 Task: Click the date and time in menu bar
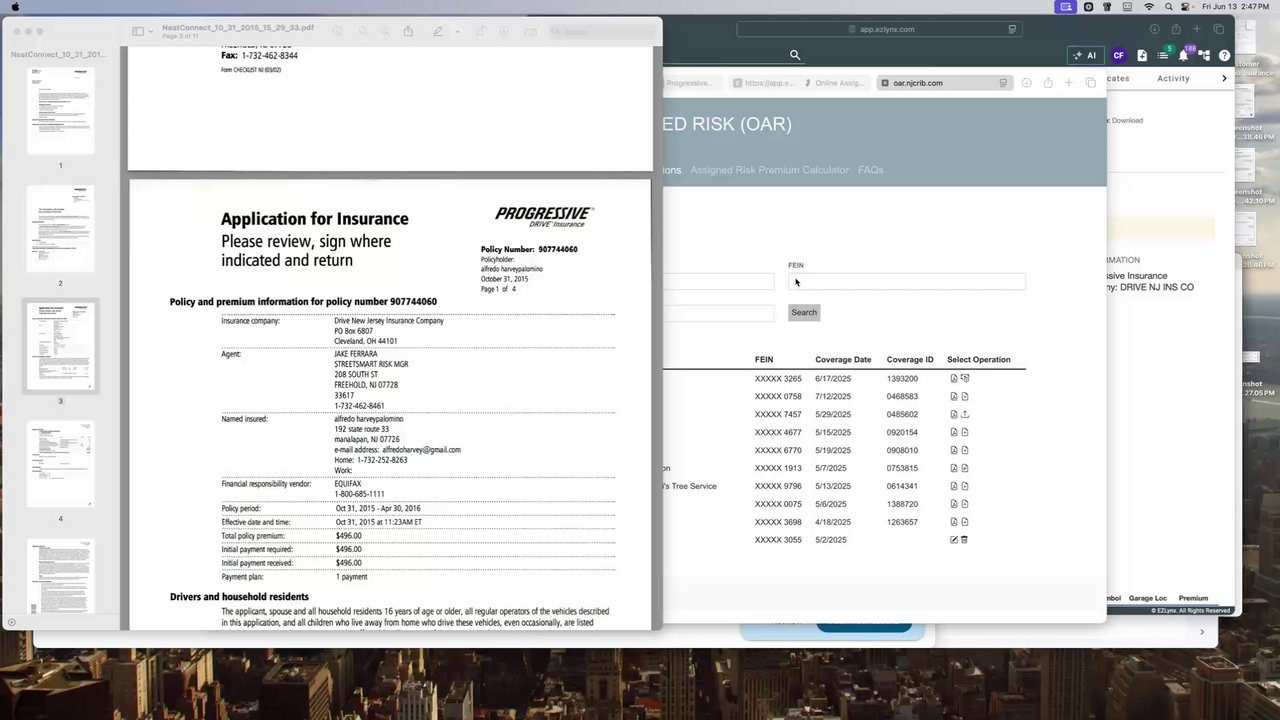coord(1234,7)
